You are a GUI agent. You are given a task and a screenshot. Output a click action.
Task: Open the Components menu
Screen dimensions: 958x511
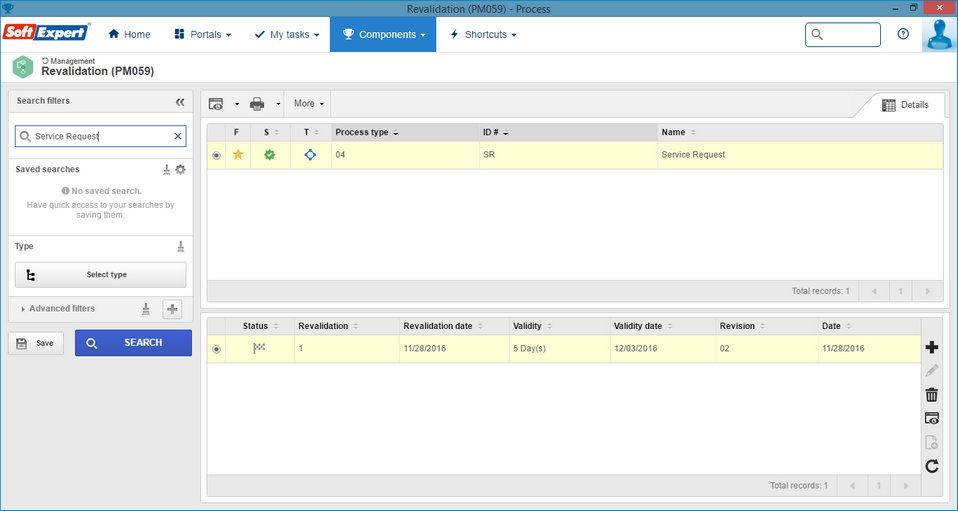(x=383, y=34)
